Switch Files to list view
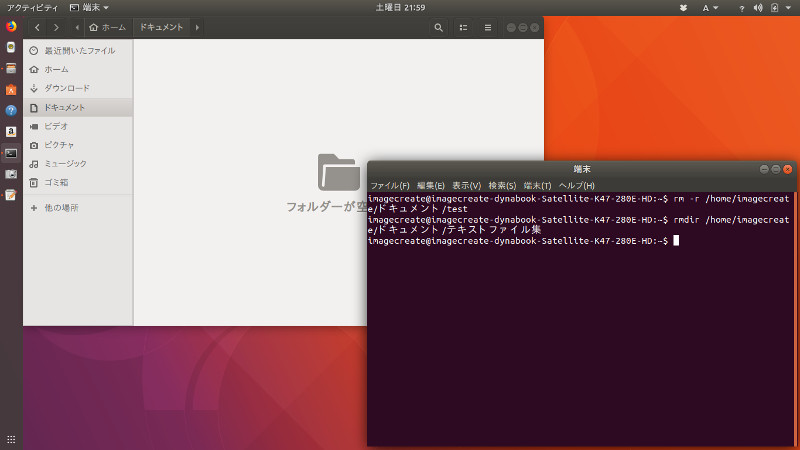Screen dimensions: 800x450 (x=463, y=28)
